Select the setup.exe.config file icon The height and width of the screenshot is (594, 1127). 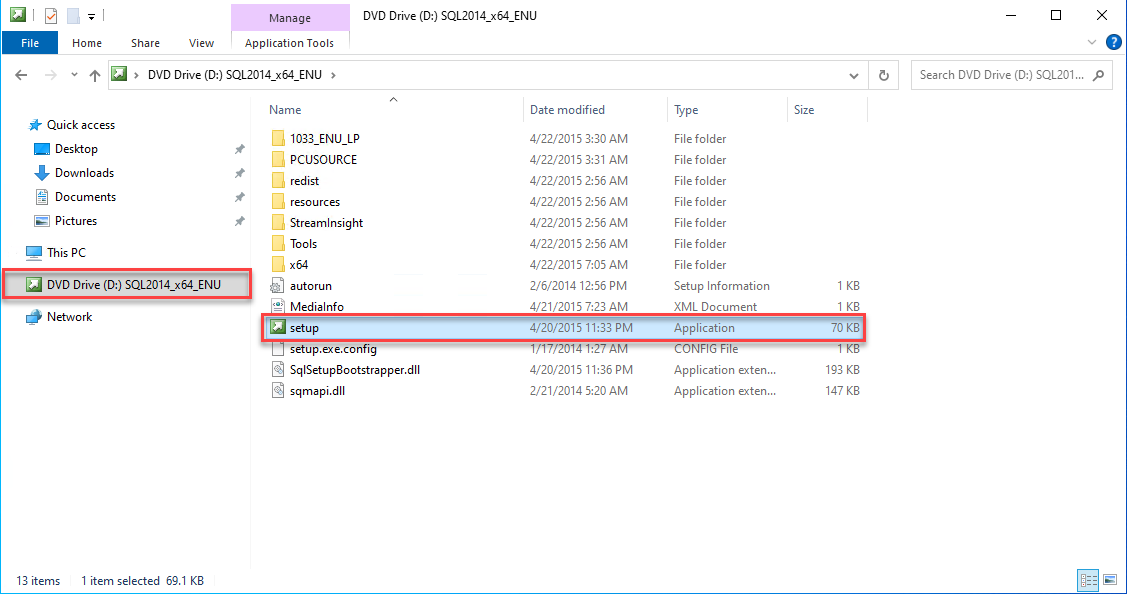277,349
